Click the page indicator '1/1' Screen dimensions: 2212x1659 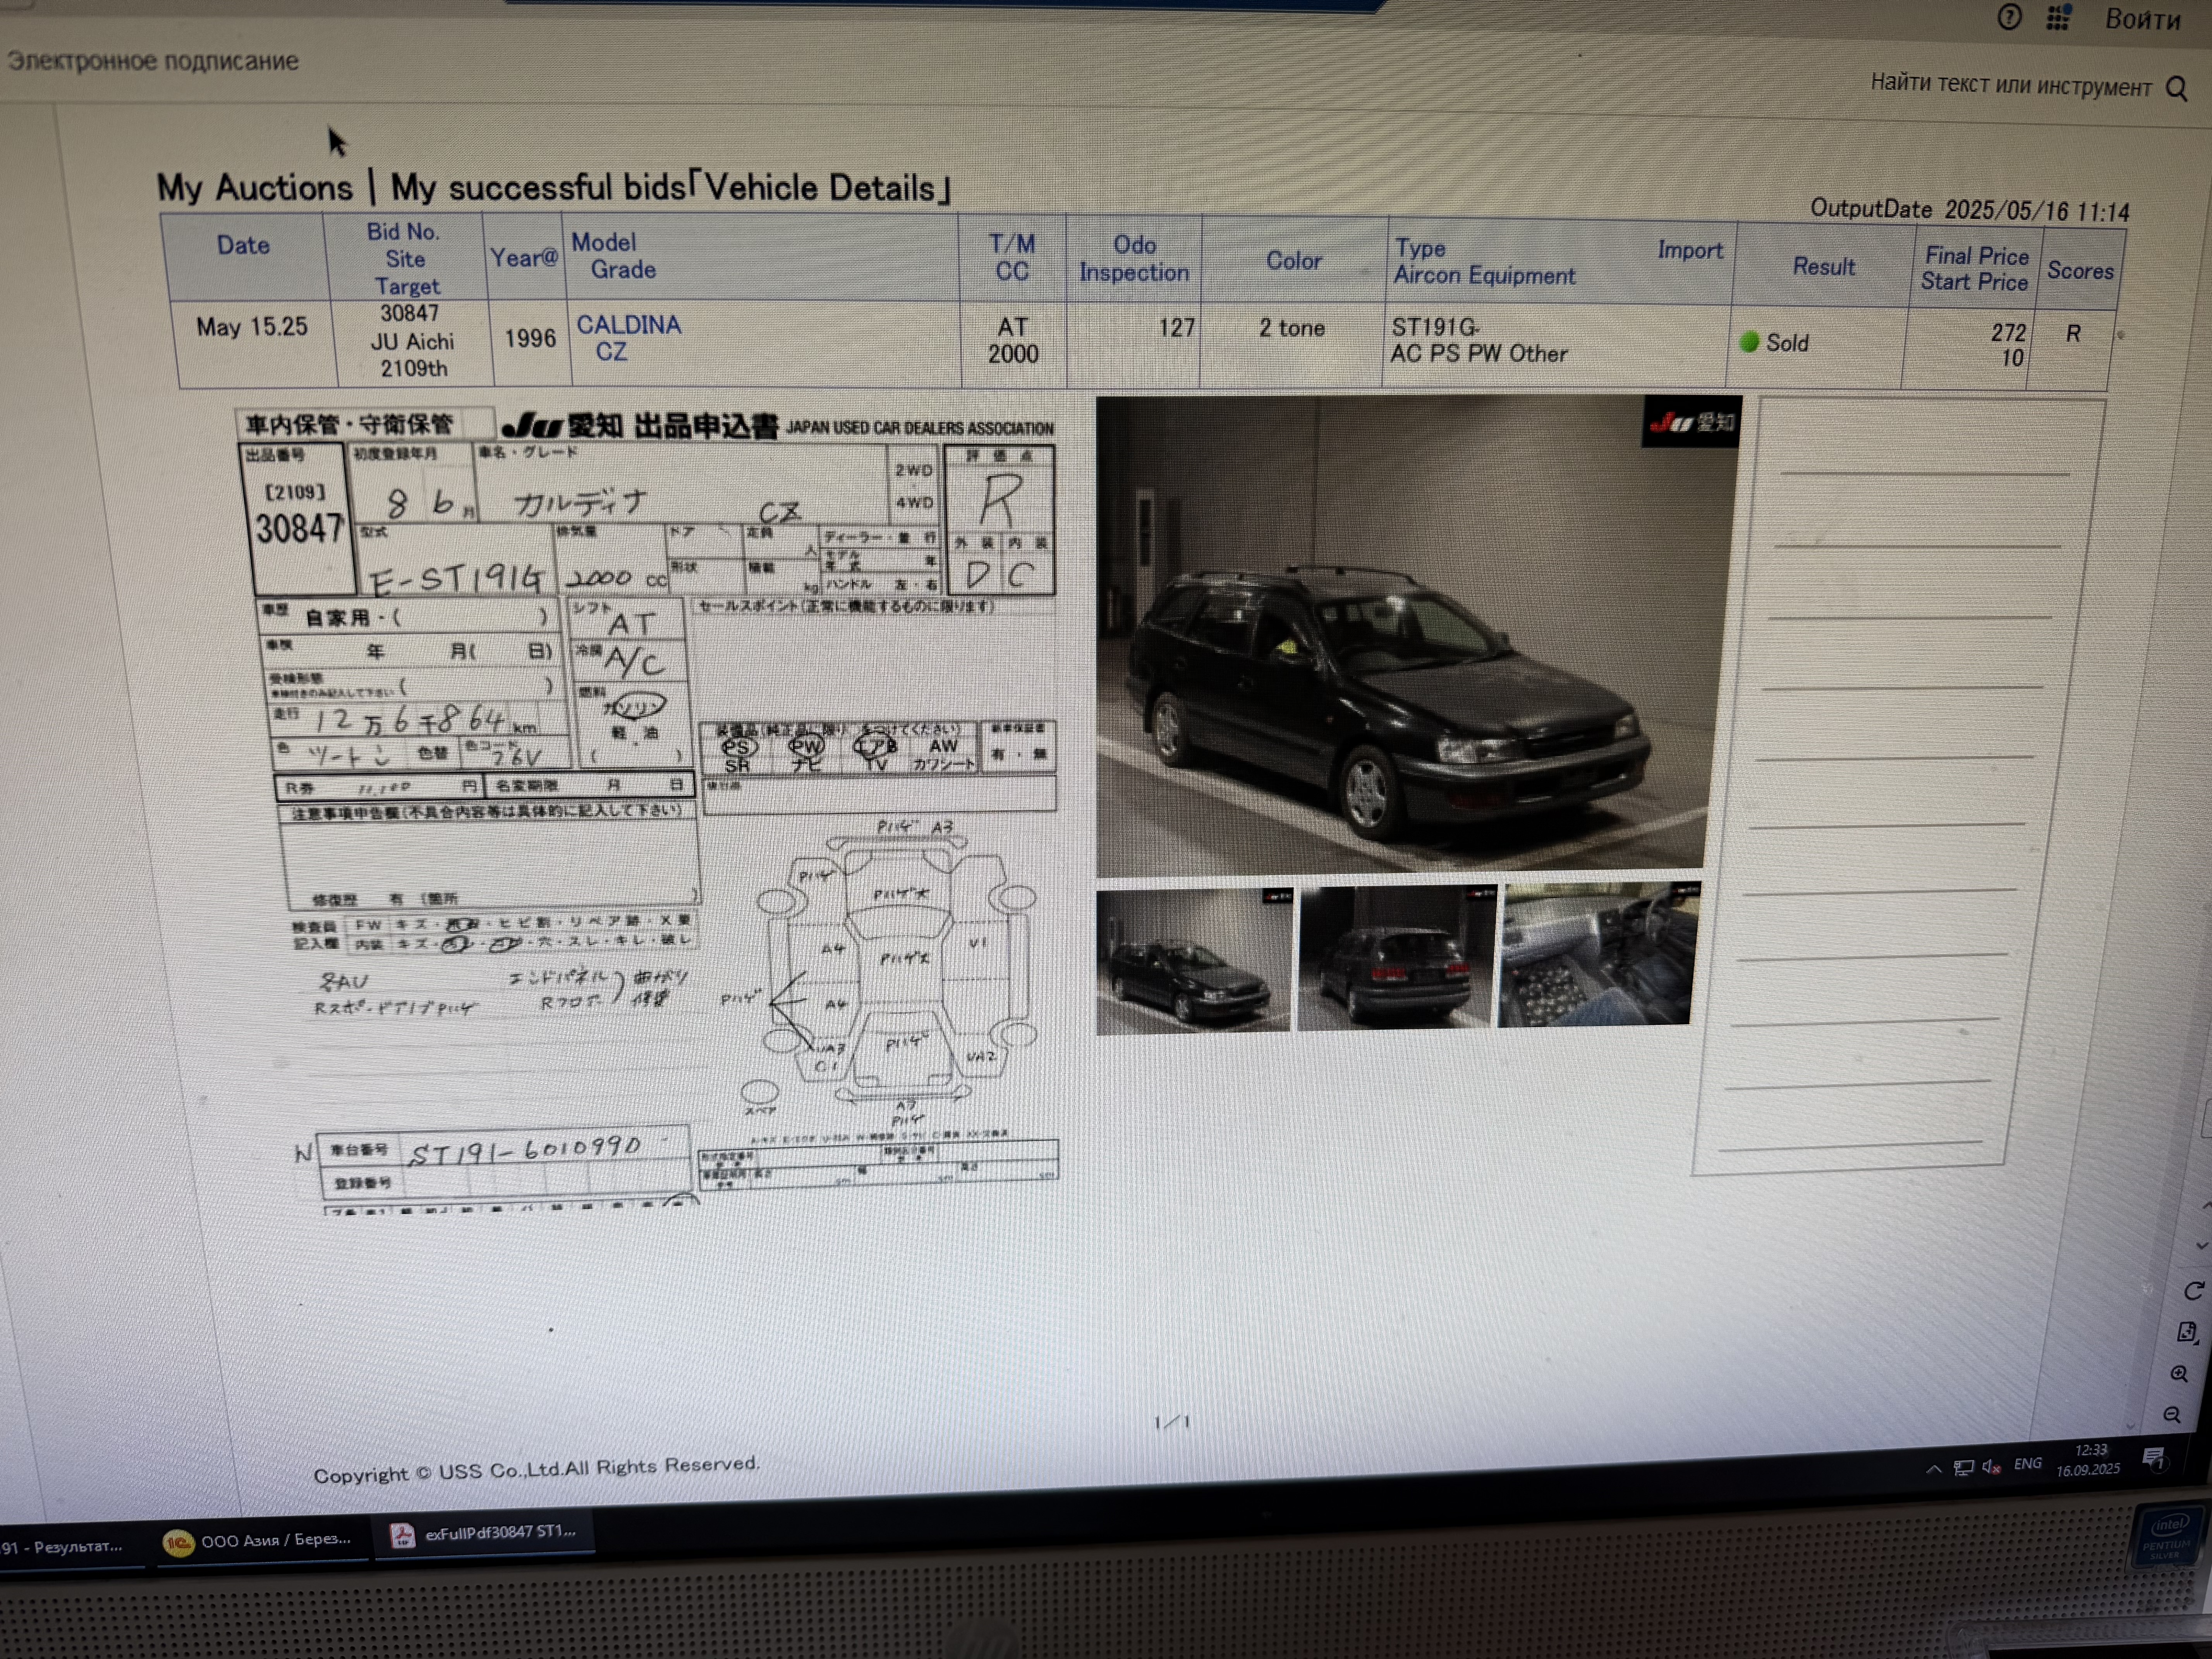[1172, 1422]
